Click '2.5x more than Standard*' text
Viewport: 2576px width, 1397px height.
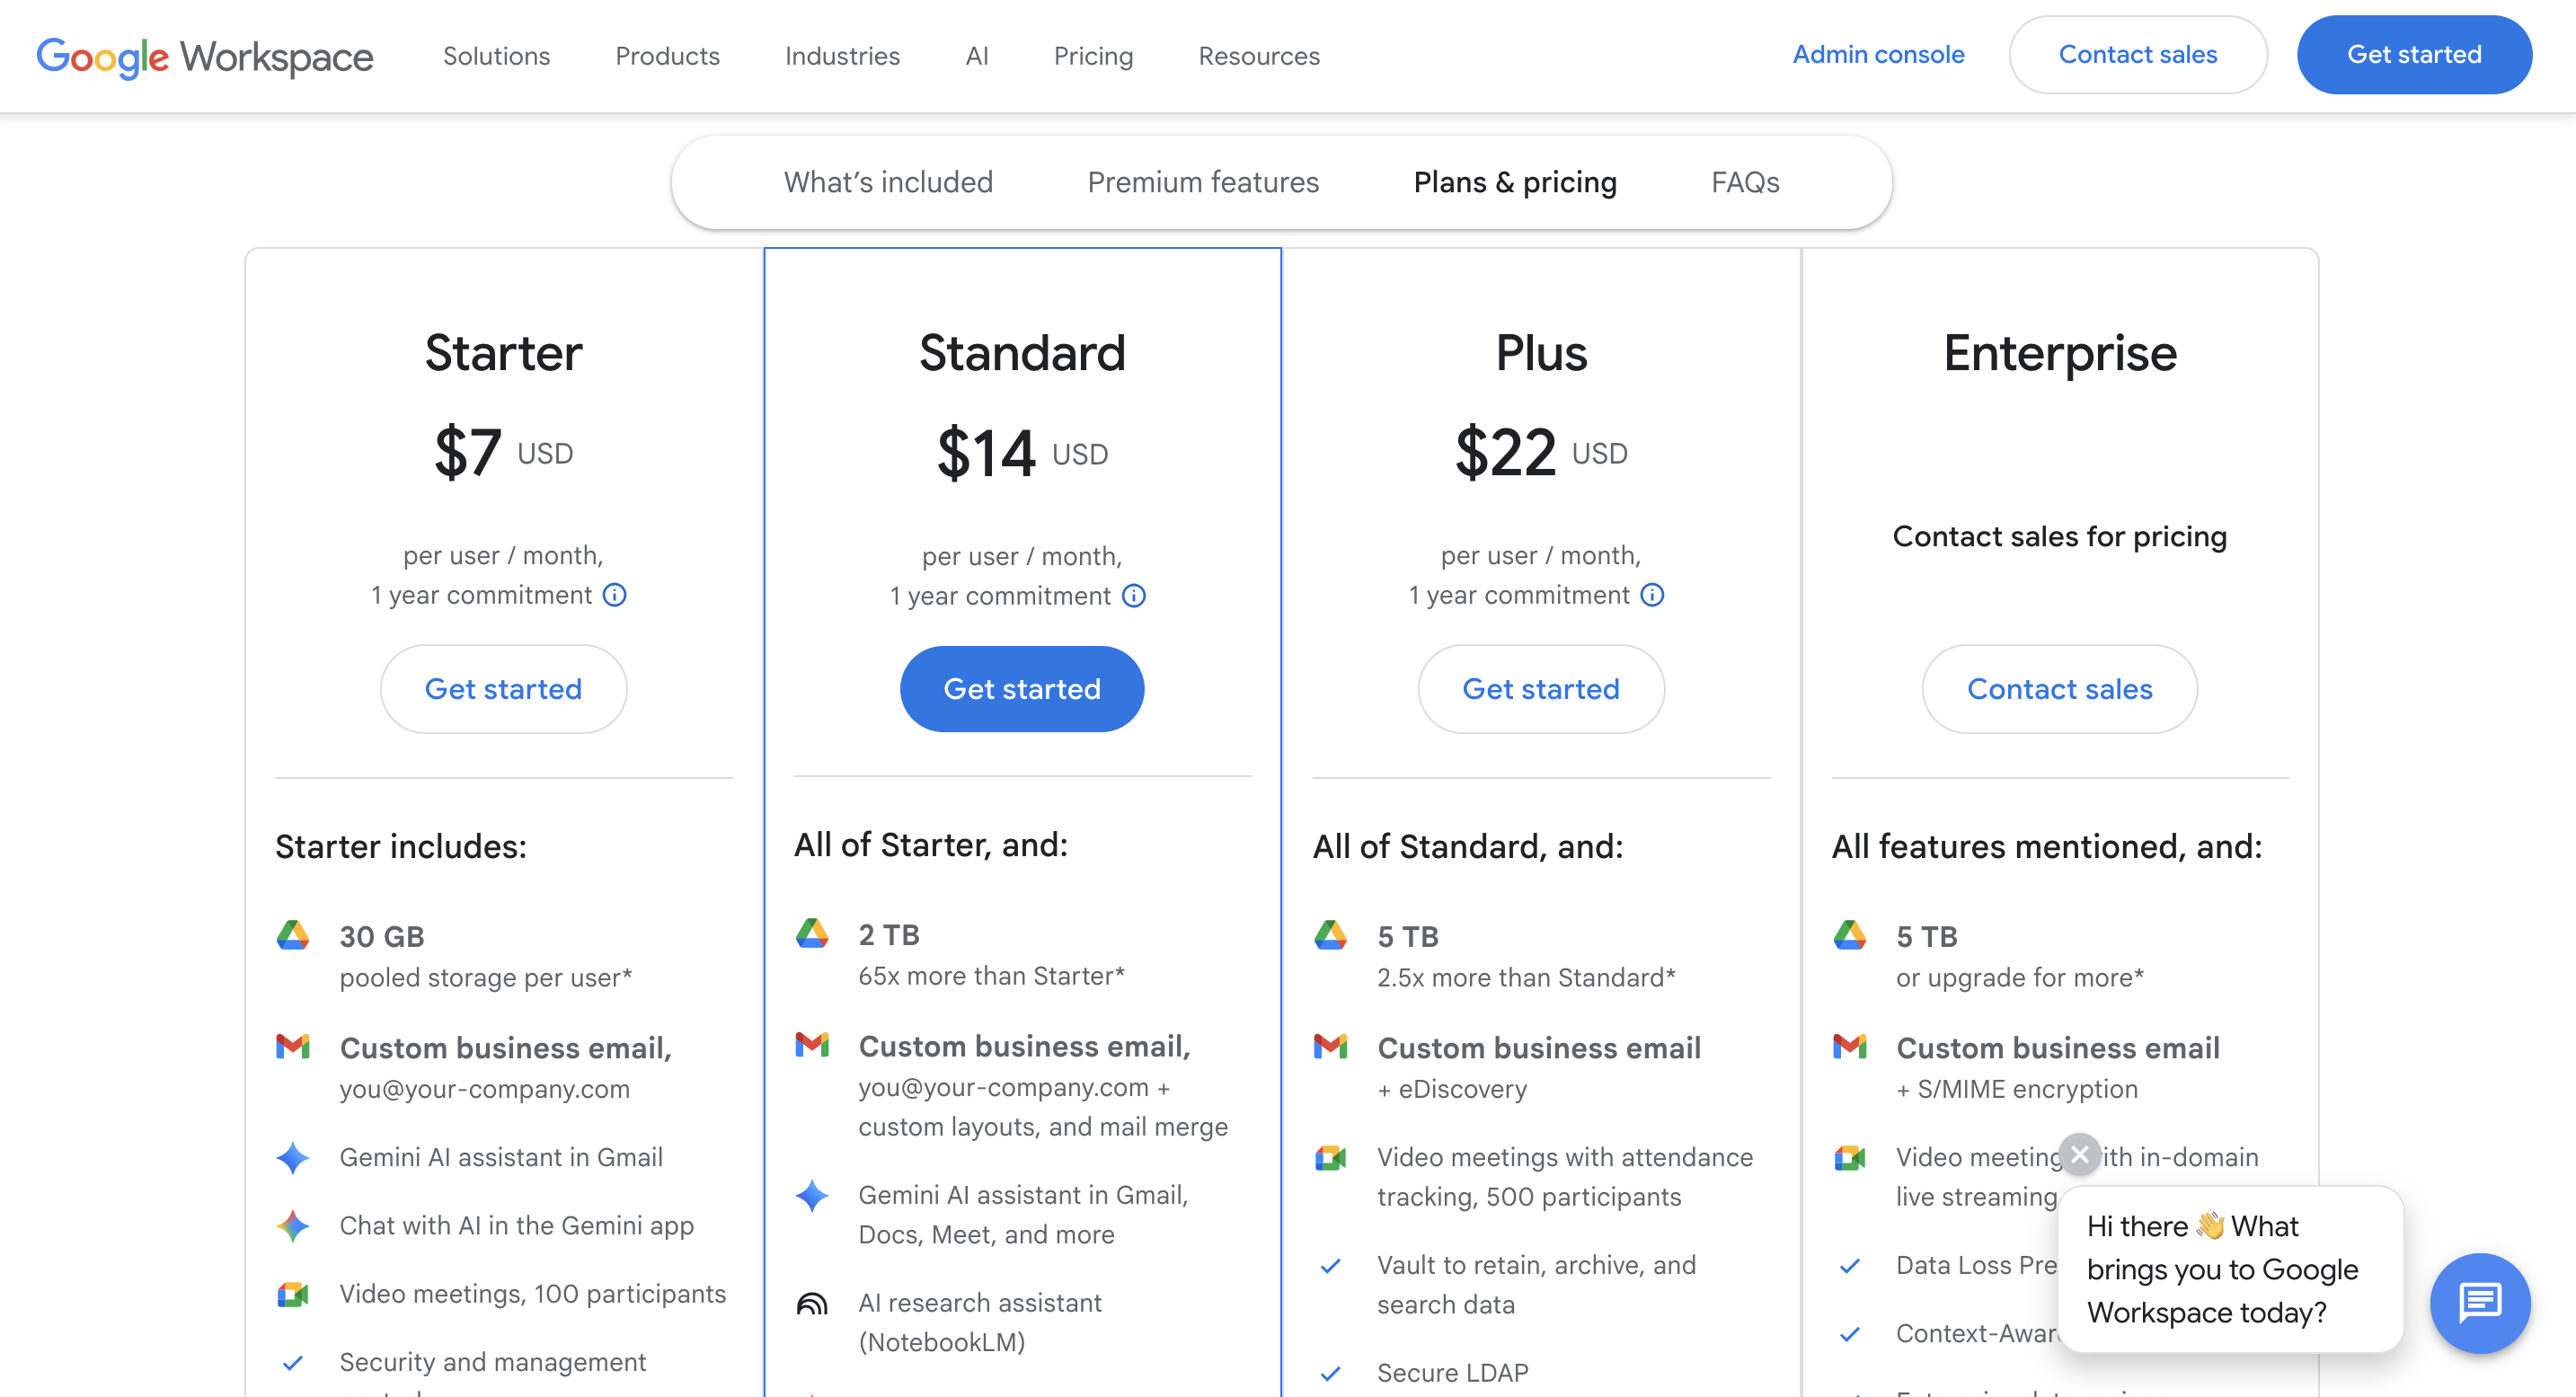[1526, 978]
